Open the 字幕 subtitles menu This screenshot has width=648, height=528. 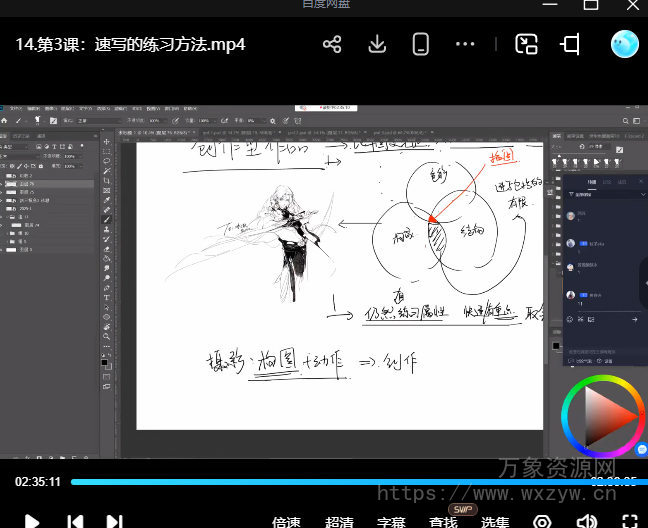391,521
